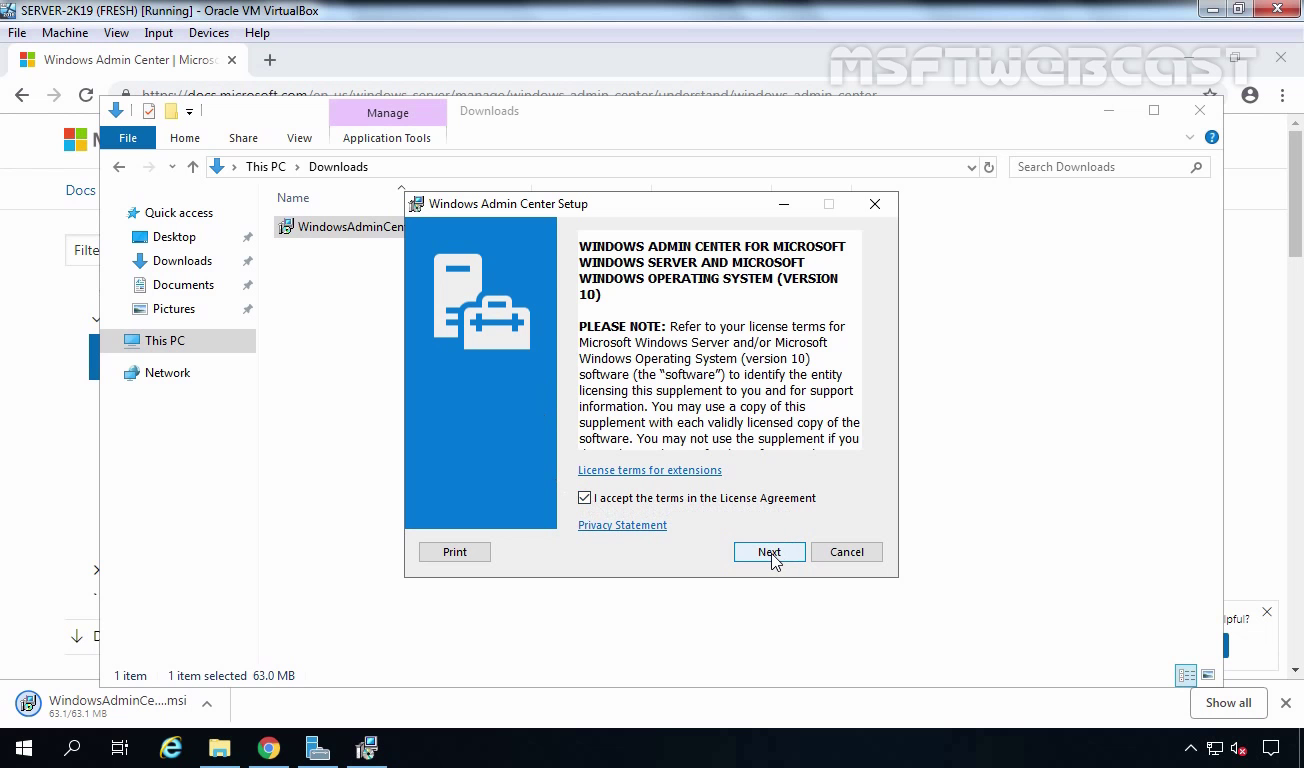Open taskbar Search icon
1304x768 pixels.
72,748
